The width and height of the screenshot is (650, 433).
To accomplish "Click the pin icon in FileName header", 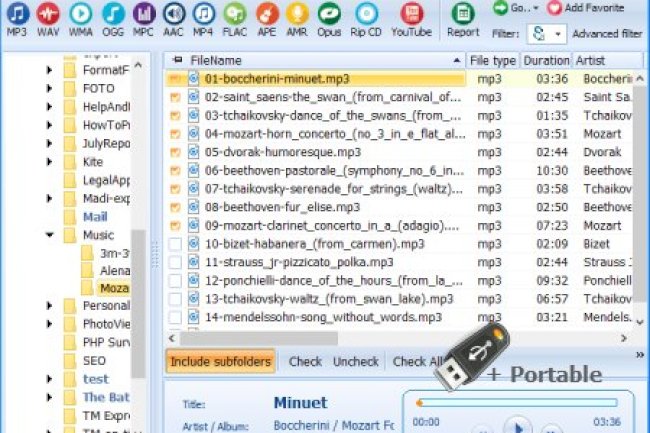I will point(177,60).
